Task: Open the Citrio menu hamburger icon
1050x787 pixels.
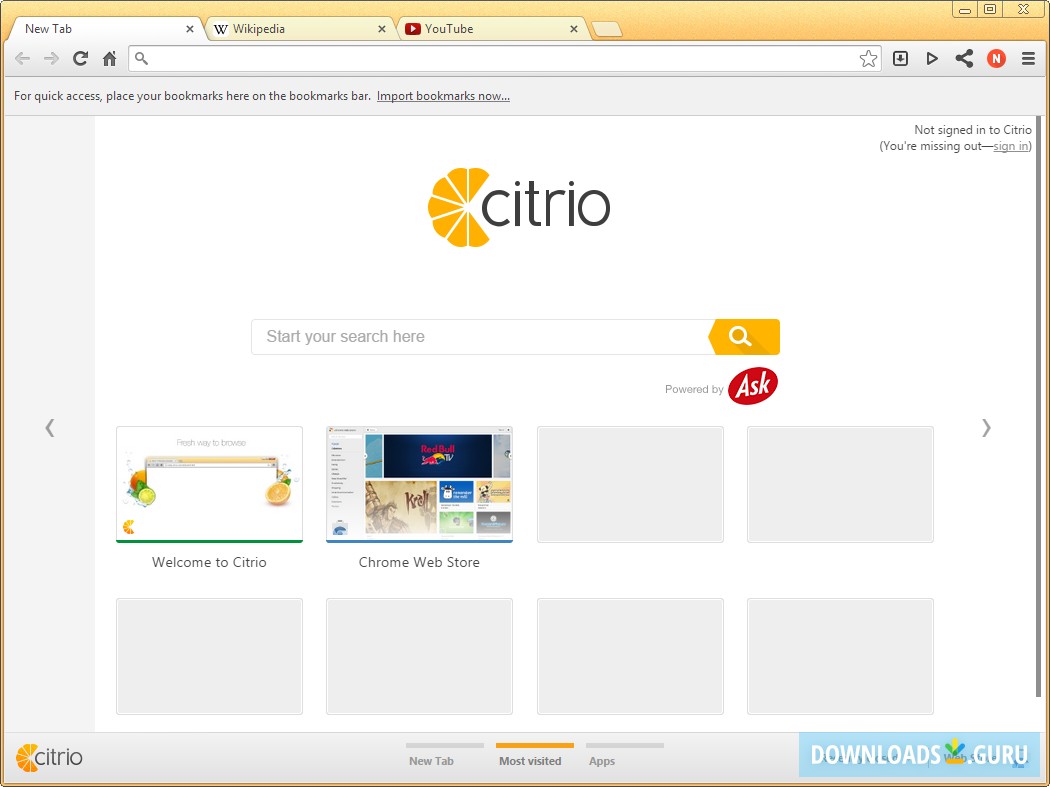Action: coord(1028,59)
